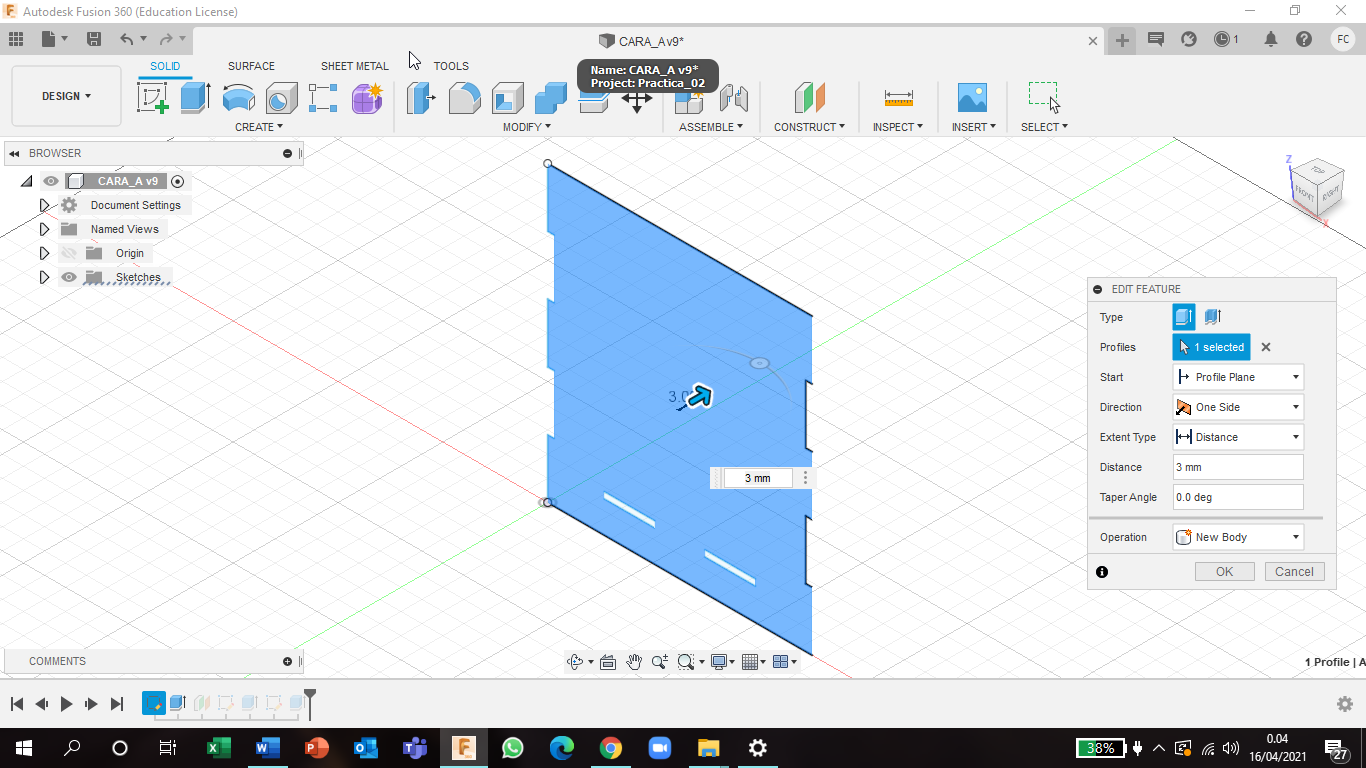Choose the Thin Extrude type

click(1212, 317)
